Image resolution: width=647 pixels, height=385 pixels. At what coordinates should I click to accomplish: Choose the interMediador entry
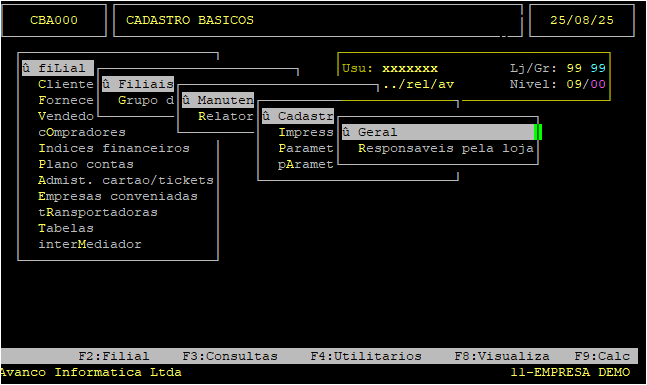click(90, 244)
